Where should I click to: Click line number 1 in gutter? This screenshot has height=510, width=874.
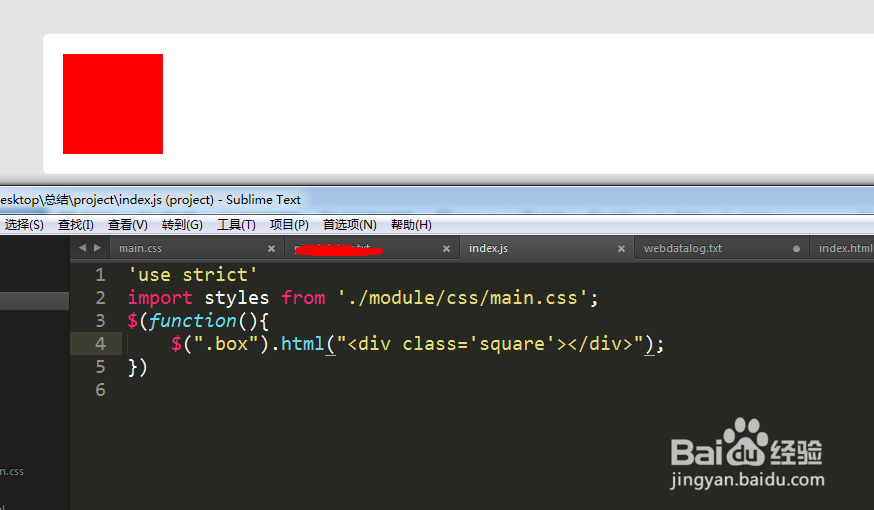click(x=100, y=275)
